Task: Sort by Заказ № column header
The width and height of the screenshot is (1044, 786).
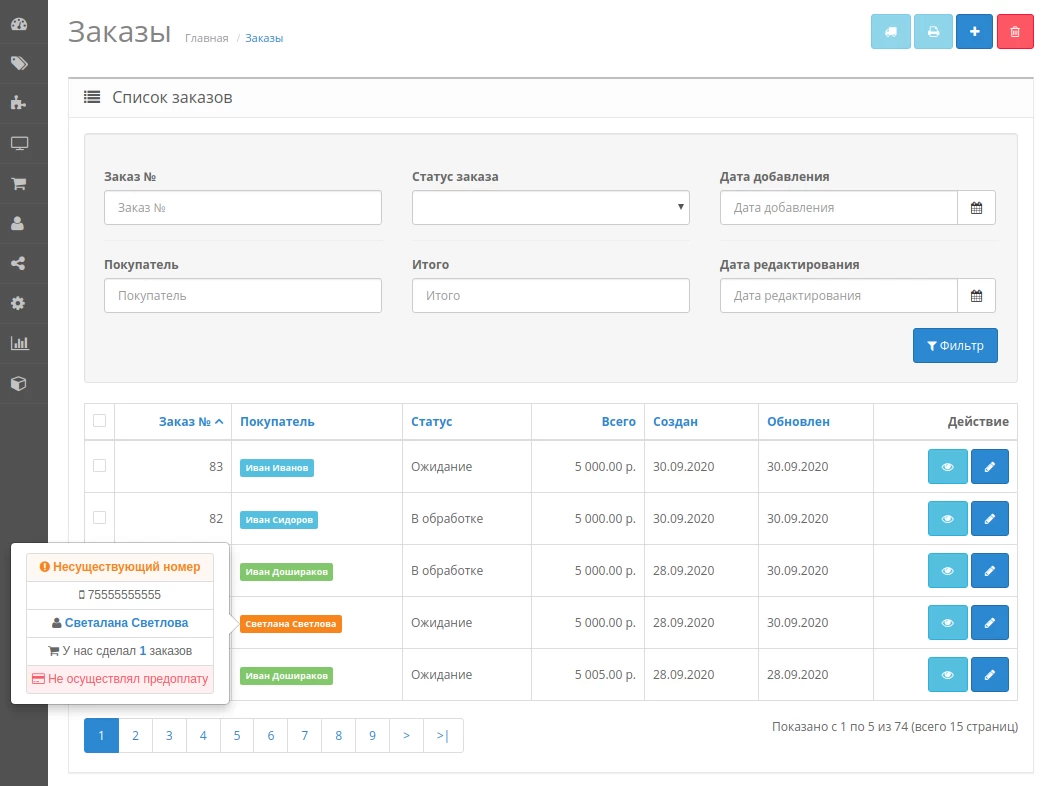Action: pyautogui.click(x=190, y=421)
